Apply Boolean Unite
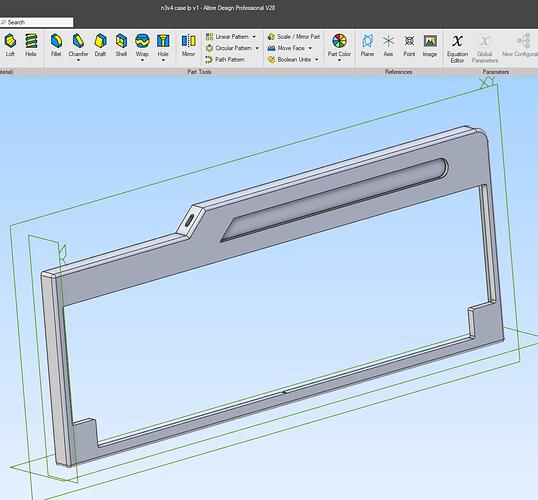The image size is (538, 500). point(289,59)
